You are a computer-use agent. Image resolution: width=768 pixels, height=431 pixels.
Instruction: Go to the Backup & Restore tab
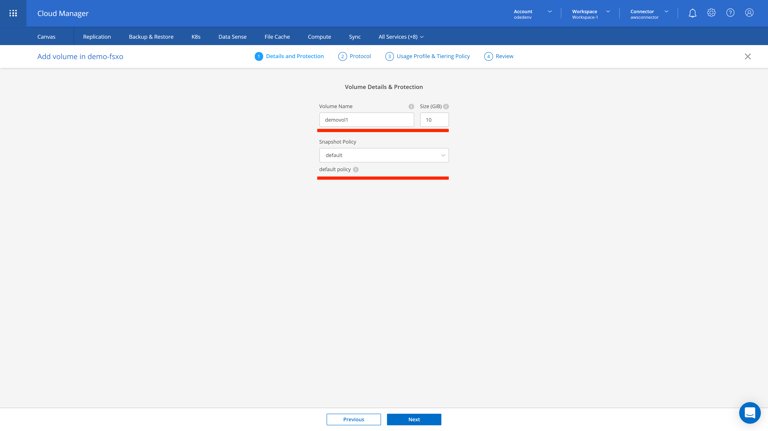click(151, 37)
